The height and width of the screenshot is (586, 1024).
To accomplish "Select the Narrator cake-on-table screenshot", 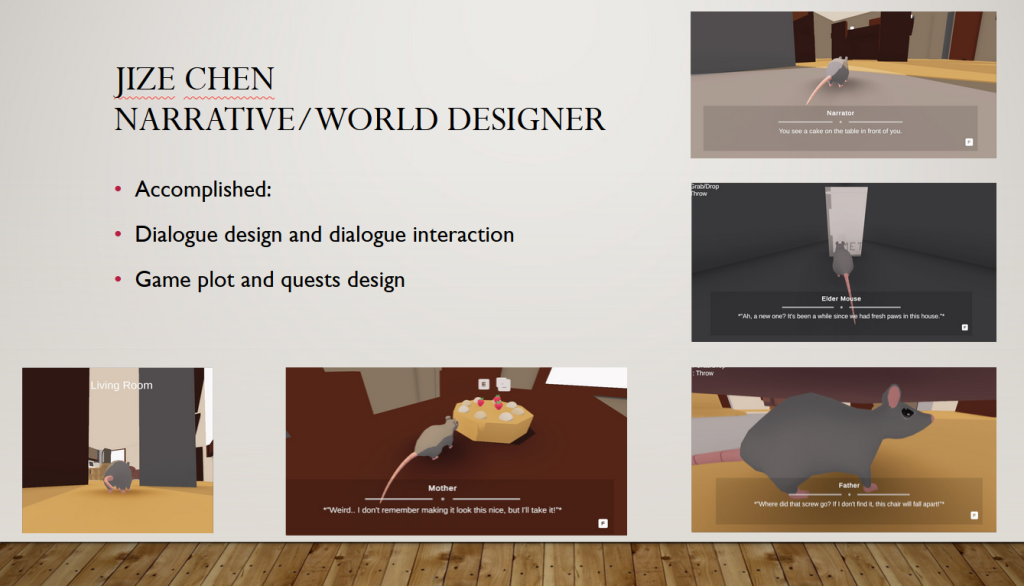I will click(x=844, y=84).
